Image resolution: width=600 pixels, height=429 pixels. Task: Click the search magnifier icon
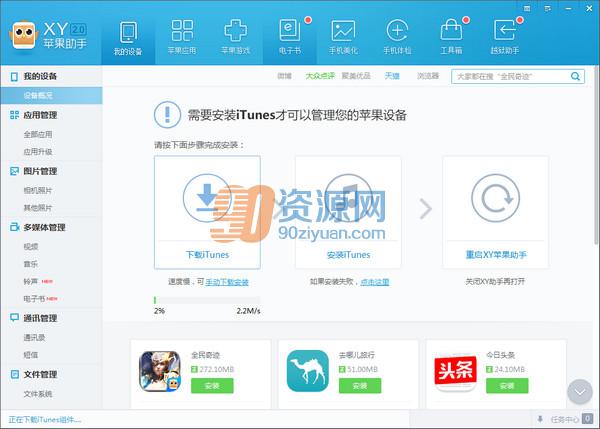click(575, 76)
